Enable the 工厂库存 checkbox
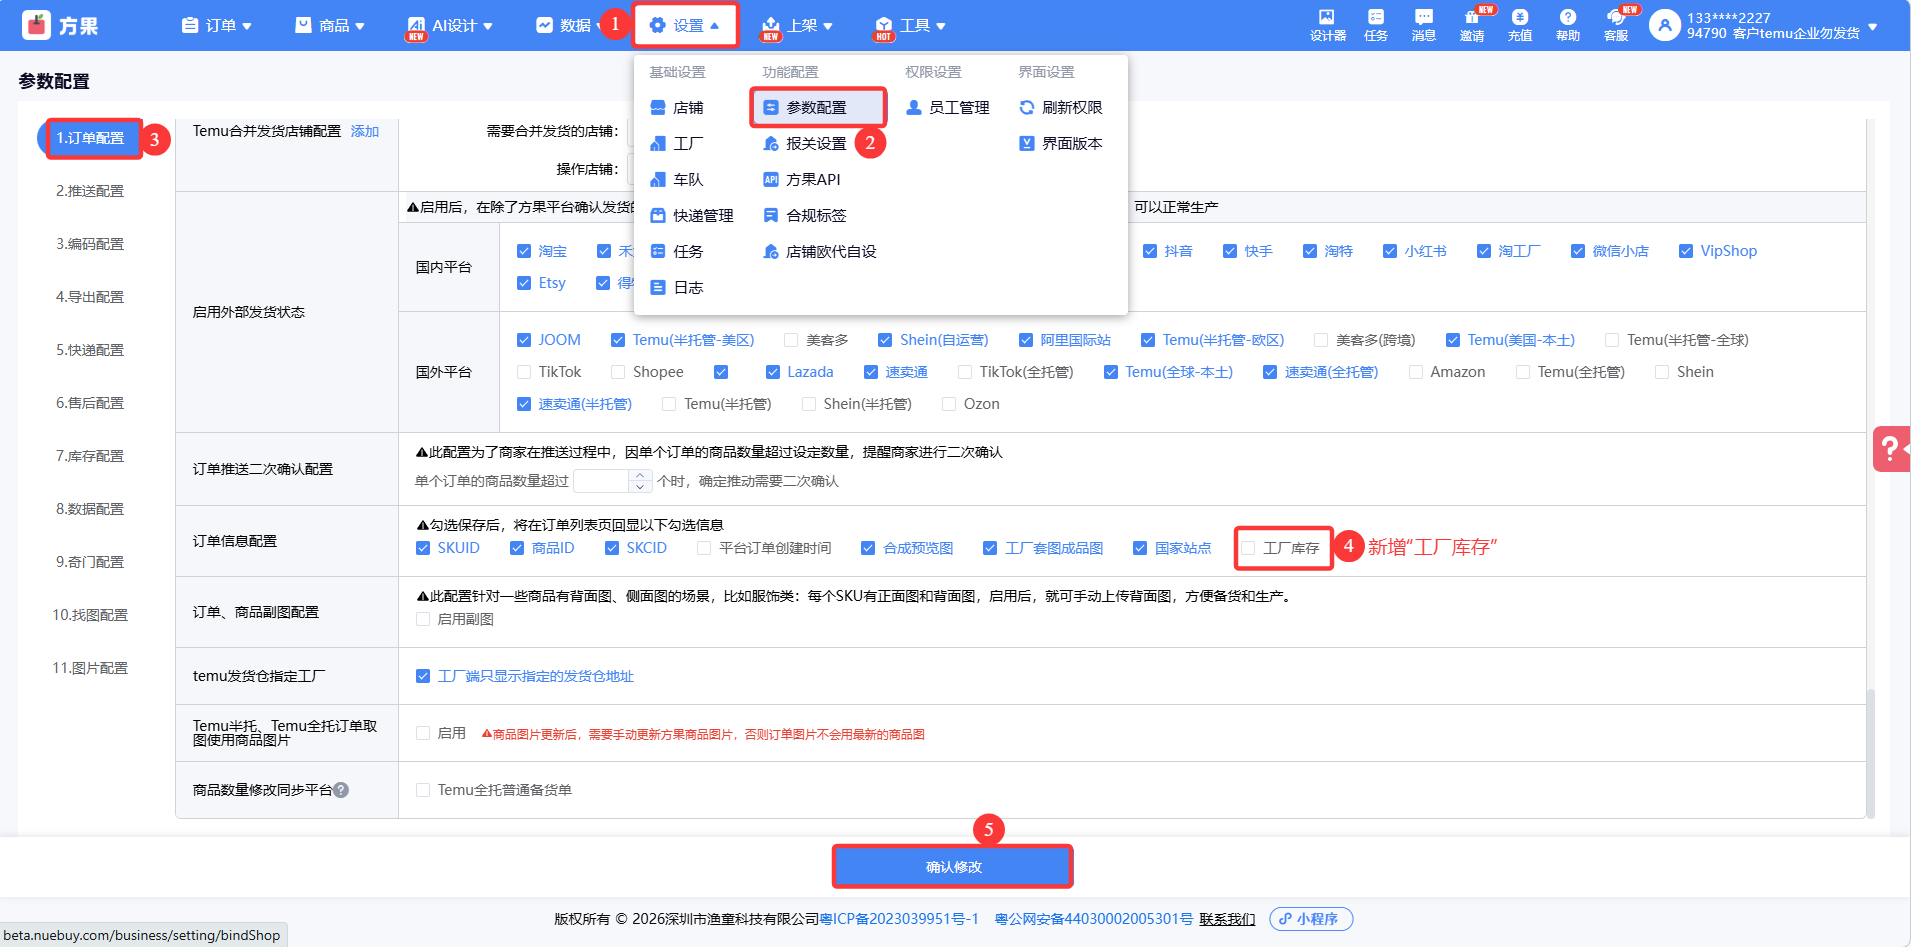1911x947 pixels. [1249, 548]
